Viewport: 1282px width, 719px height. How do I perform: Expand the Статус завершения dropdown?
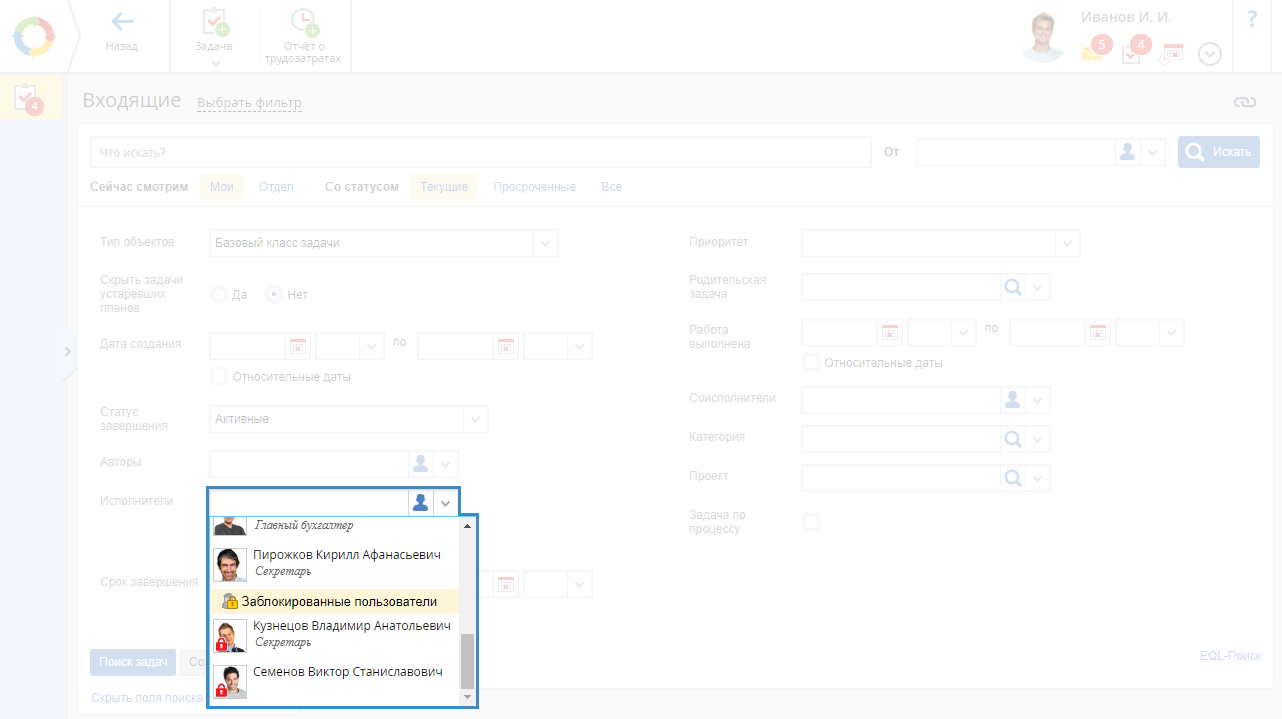tap(475, 419)
